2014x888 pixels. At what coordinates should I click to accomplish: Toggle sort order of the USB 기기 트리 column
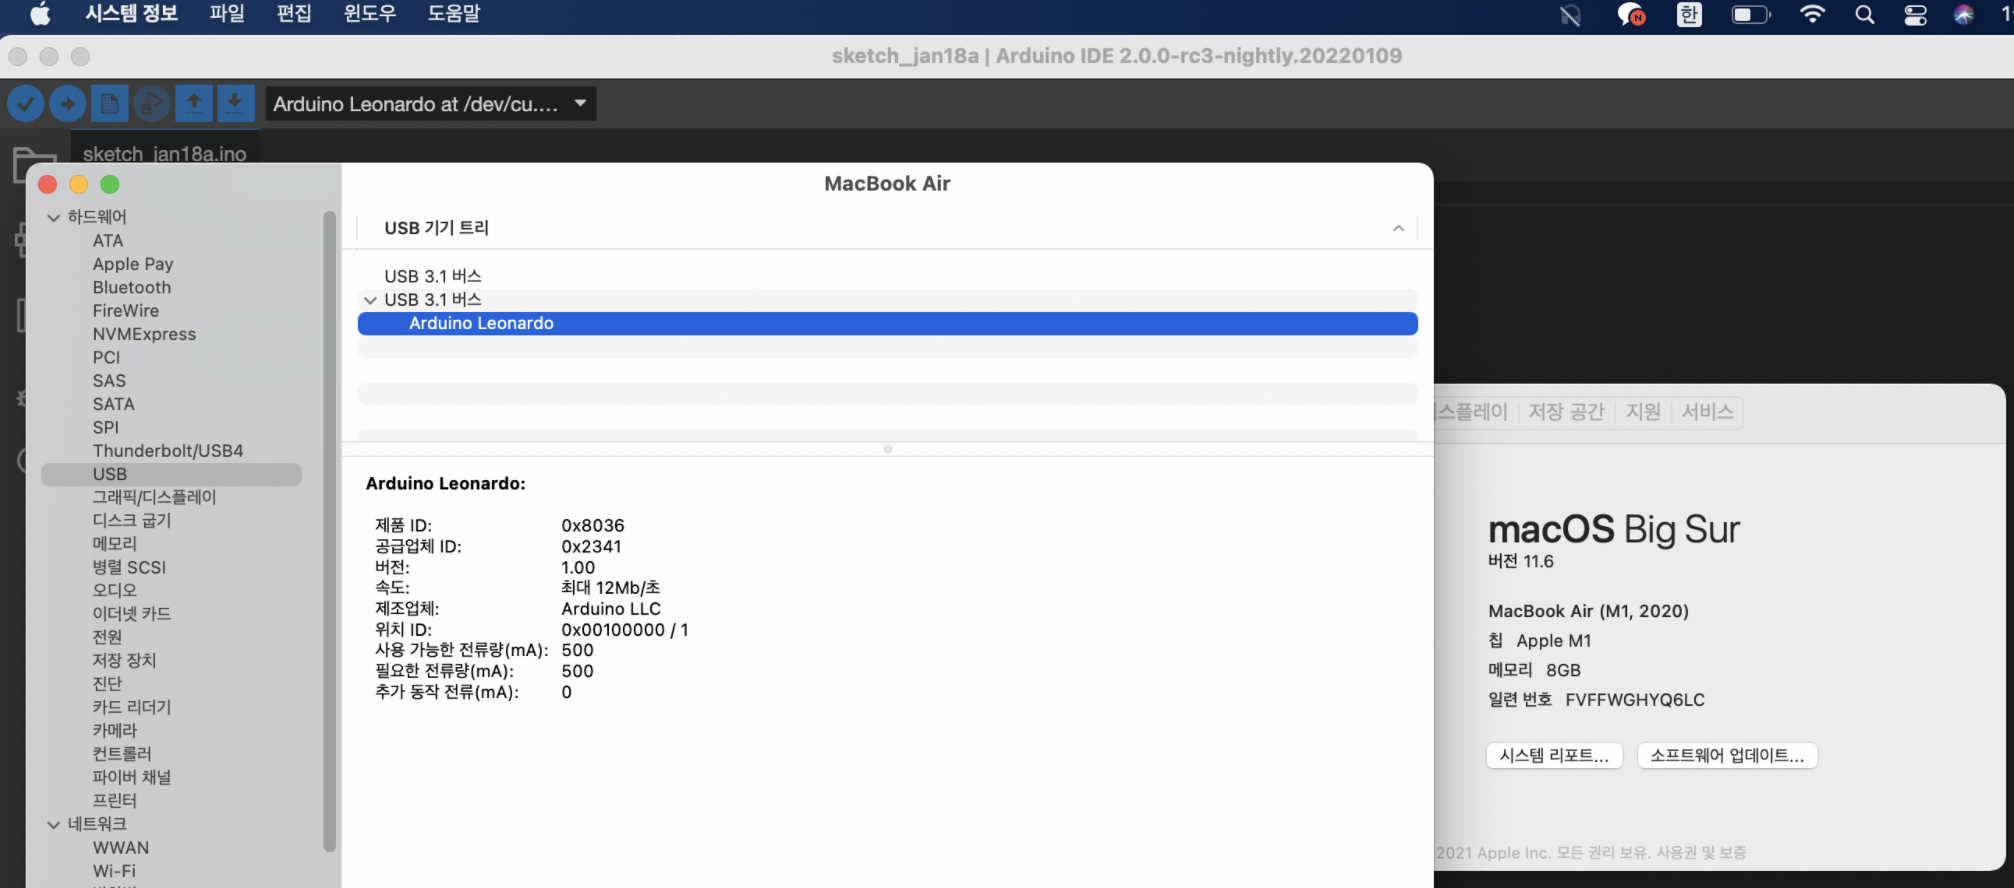click(x=1398, y=229)
